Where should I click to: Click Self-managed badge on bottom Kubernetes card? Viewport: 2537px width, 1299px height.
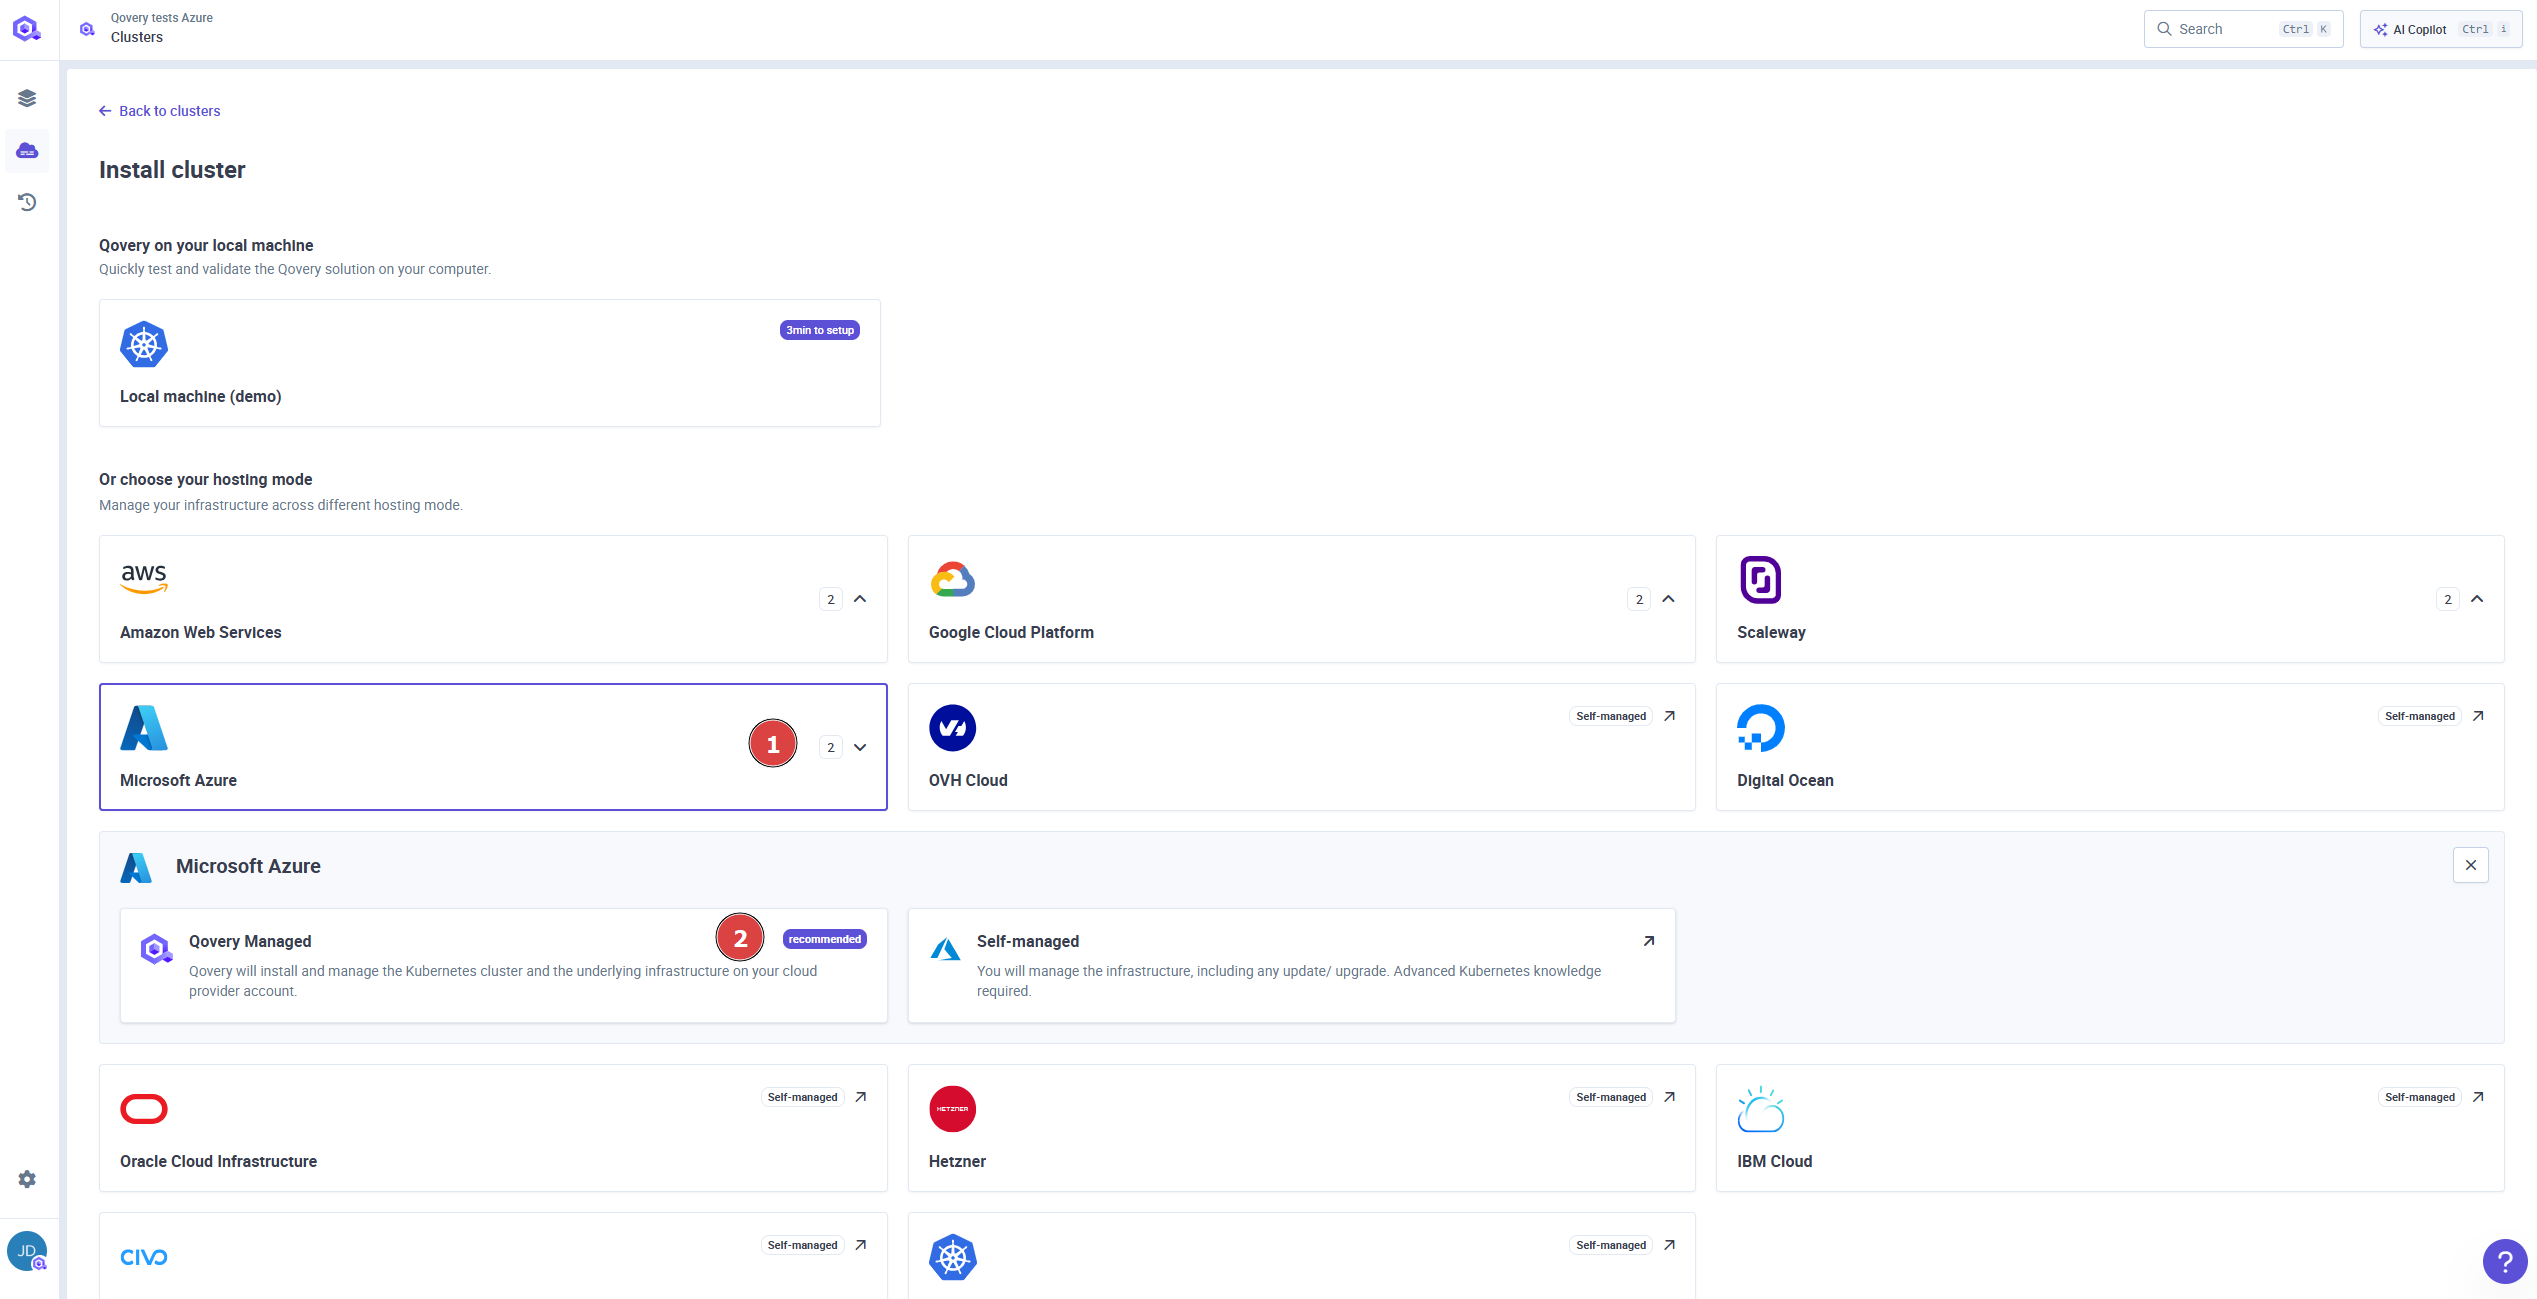[x=1611, y=1245]
